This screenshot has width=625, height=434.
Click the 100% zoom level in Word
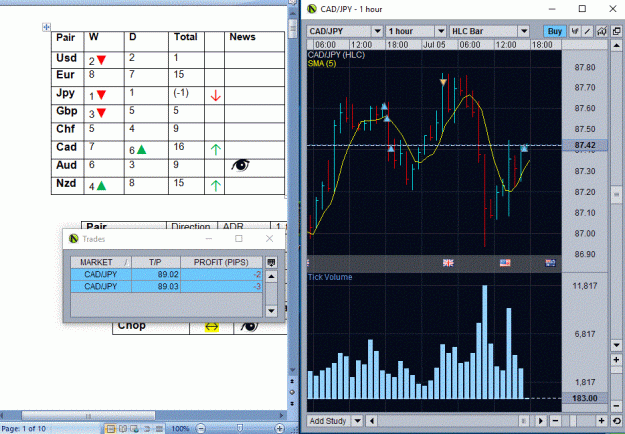point(181,429)
